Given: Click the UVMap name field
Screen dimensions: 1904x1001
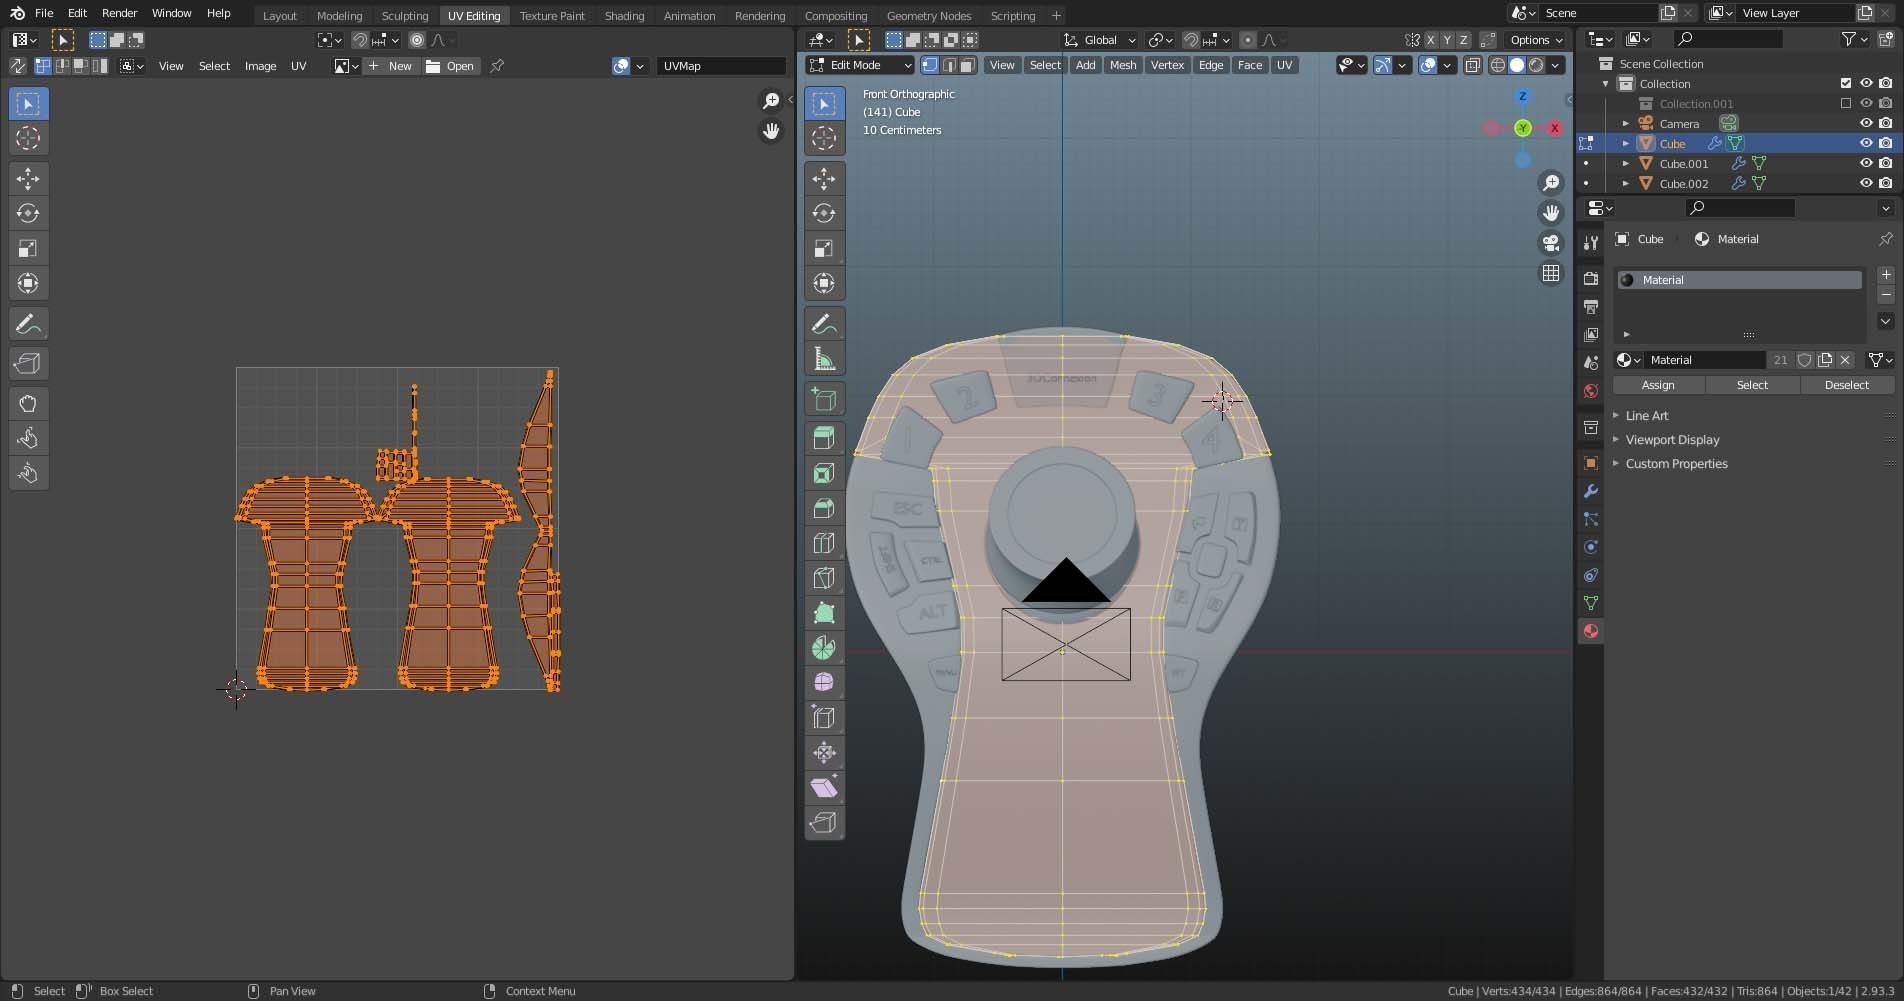Looking at the screenshot, I should [x=720, y=66].
